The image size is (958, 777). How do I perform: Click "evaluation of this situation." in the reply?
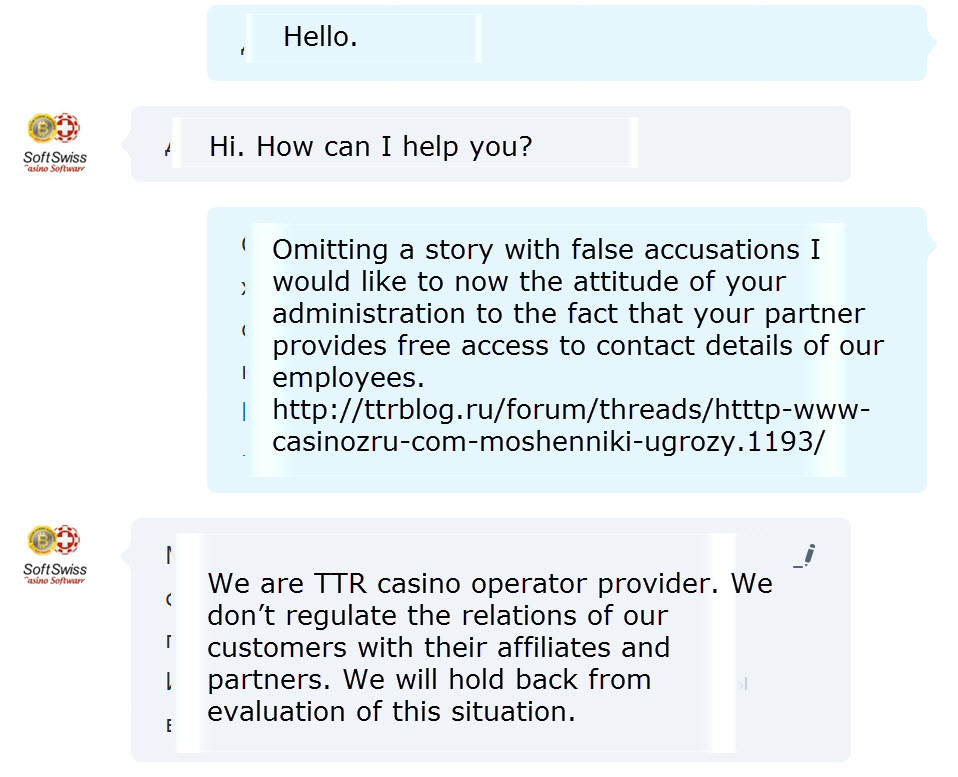(391, 712)
